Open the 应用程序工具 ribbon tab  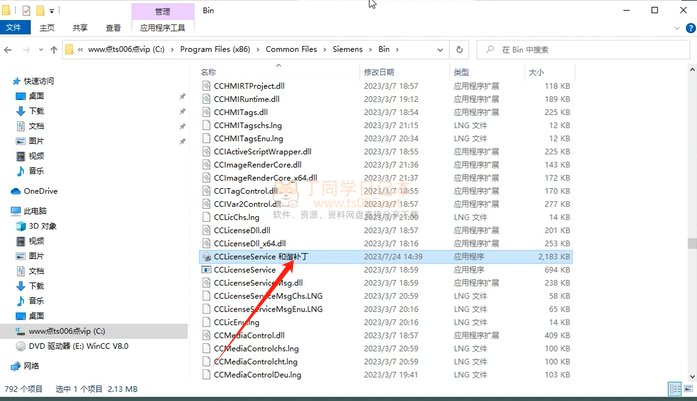pyautogui.click(x=162, y=28)
